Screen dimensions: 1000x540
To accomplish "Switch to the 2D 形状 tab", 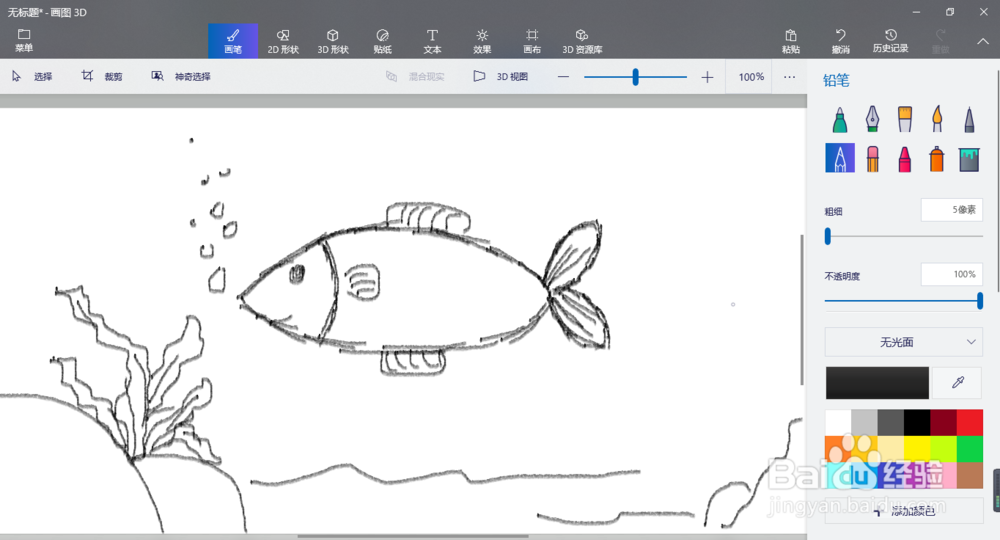I will point(283,41).
